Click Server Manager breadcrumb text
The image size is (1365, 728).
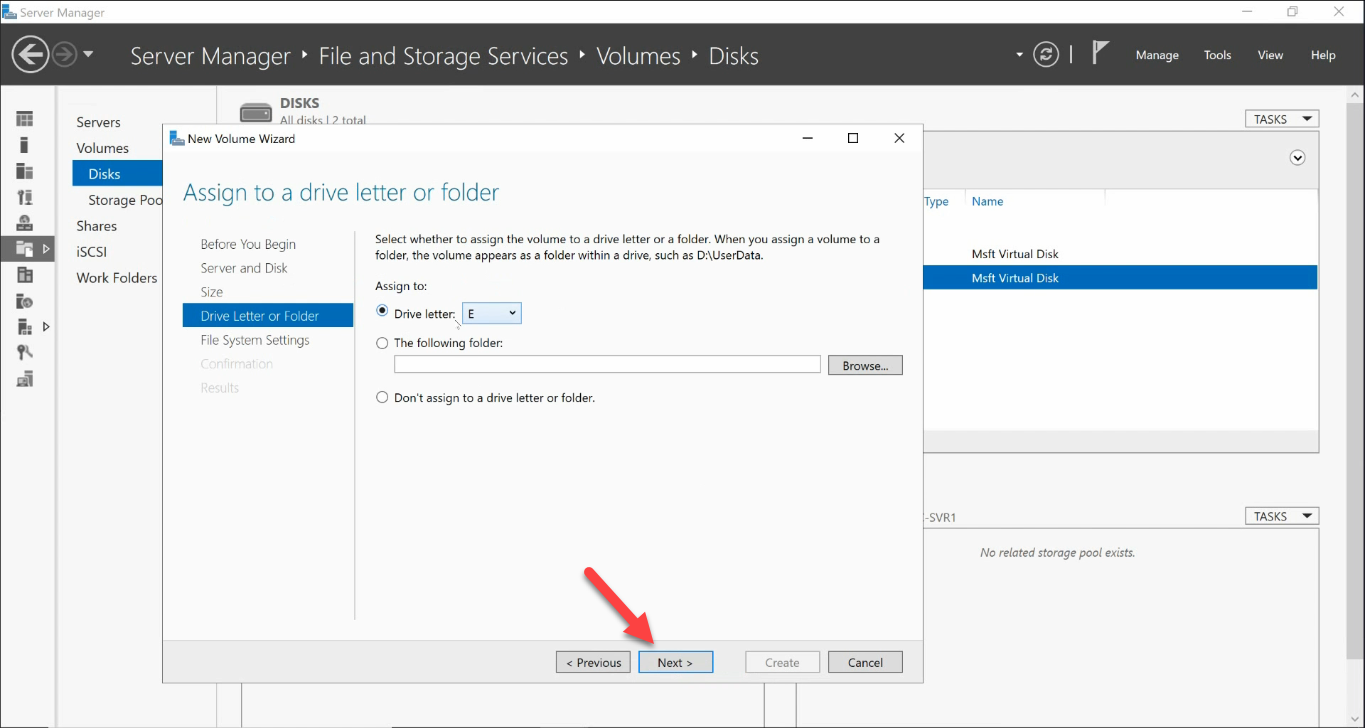click(x=210, y=56)
